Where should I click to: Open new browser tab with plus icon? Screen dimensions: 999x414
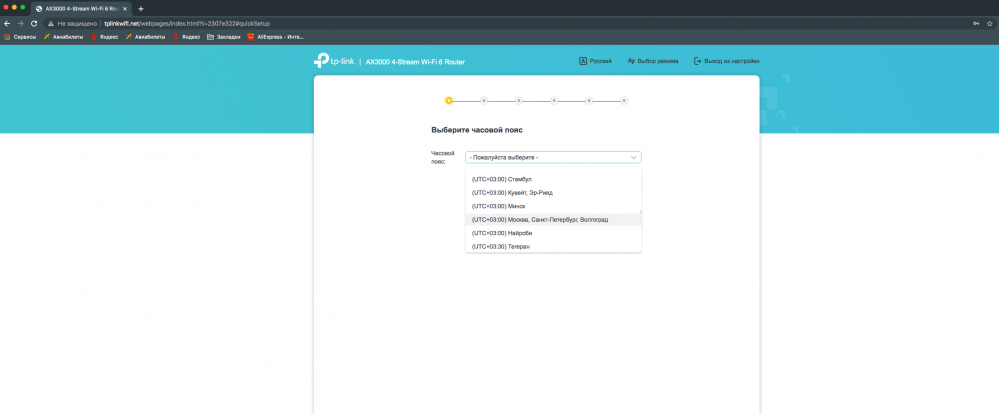(x=140, y=8)
